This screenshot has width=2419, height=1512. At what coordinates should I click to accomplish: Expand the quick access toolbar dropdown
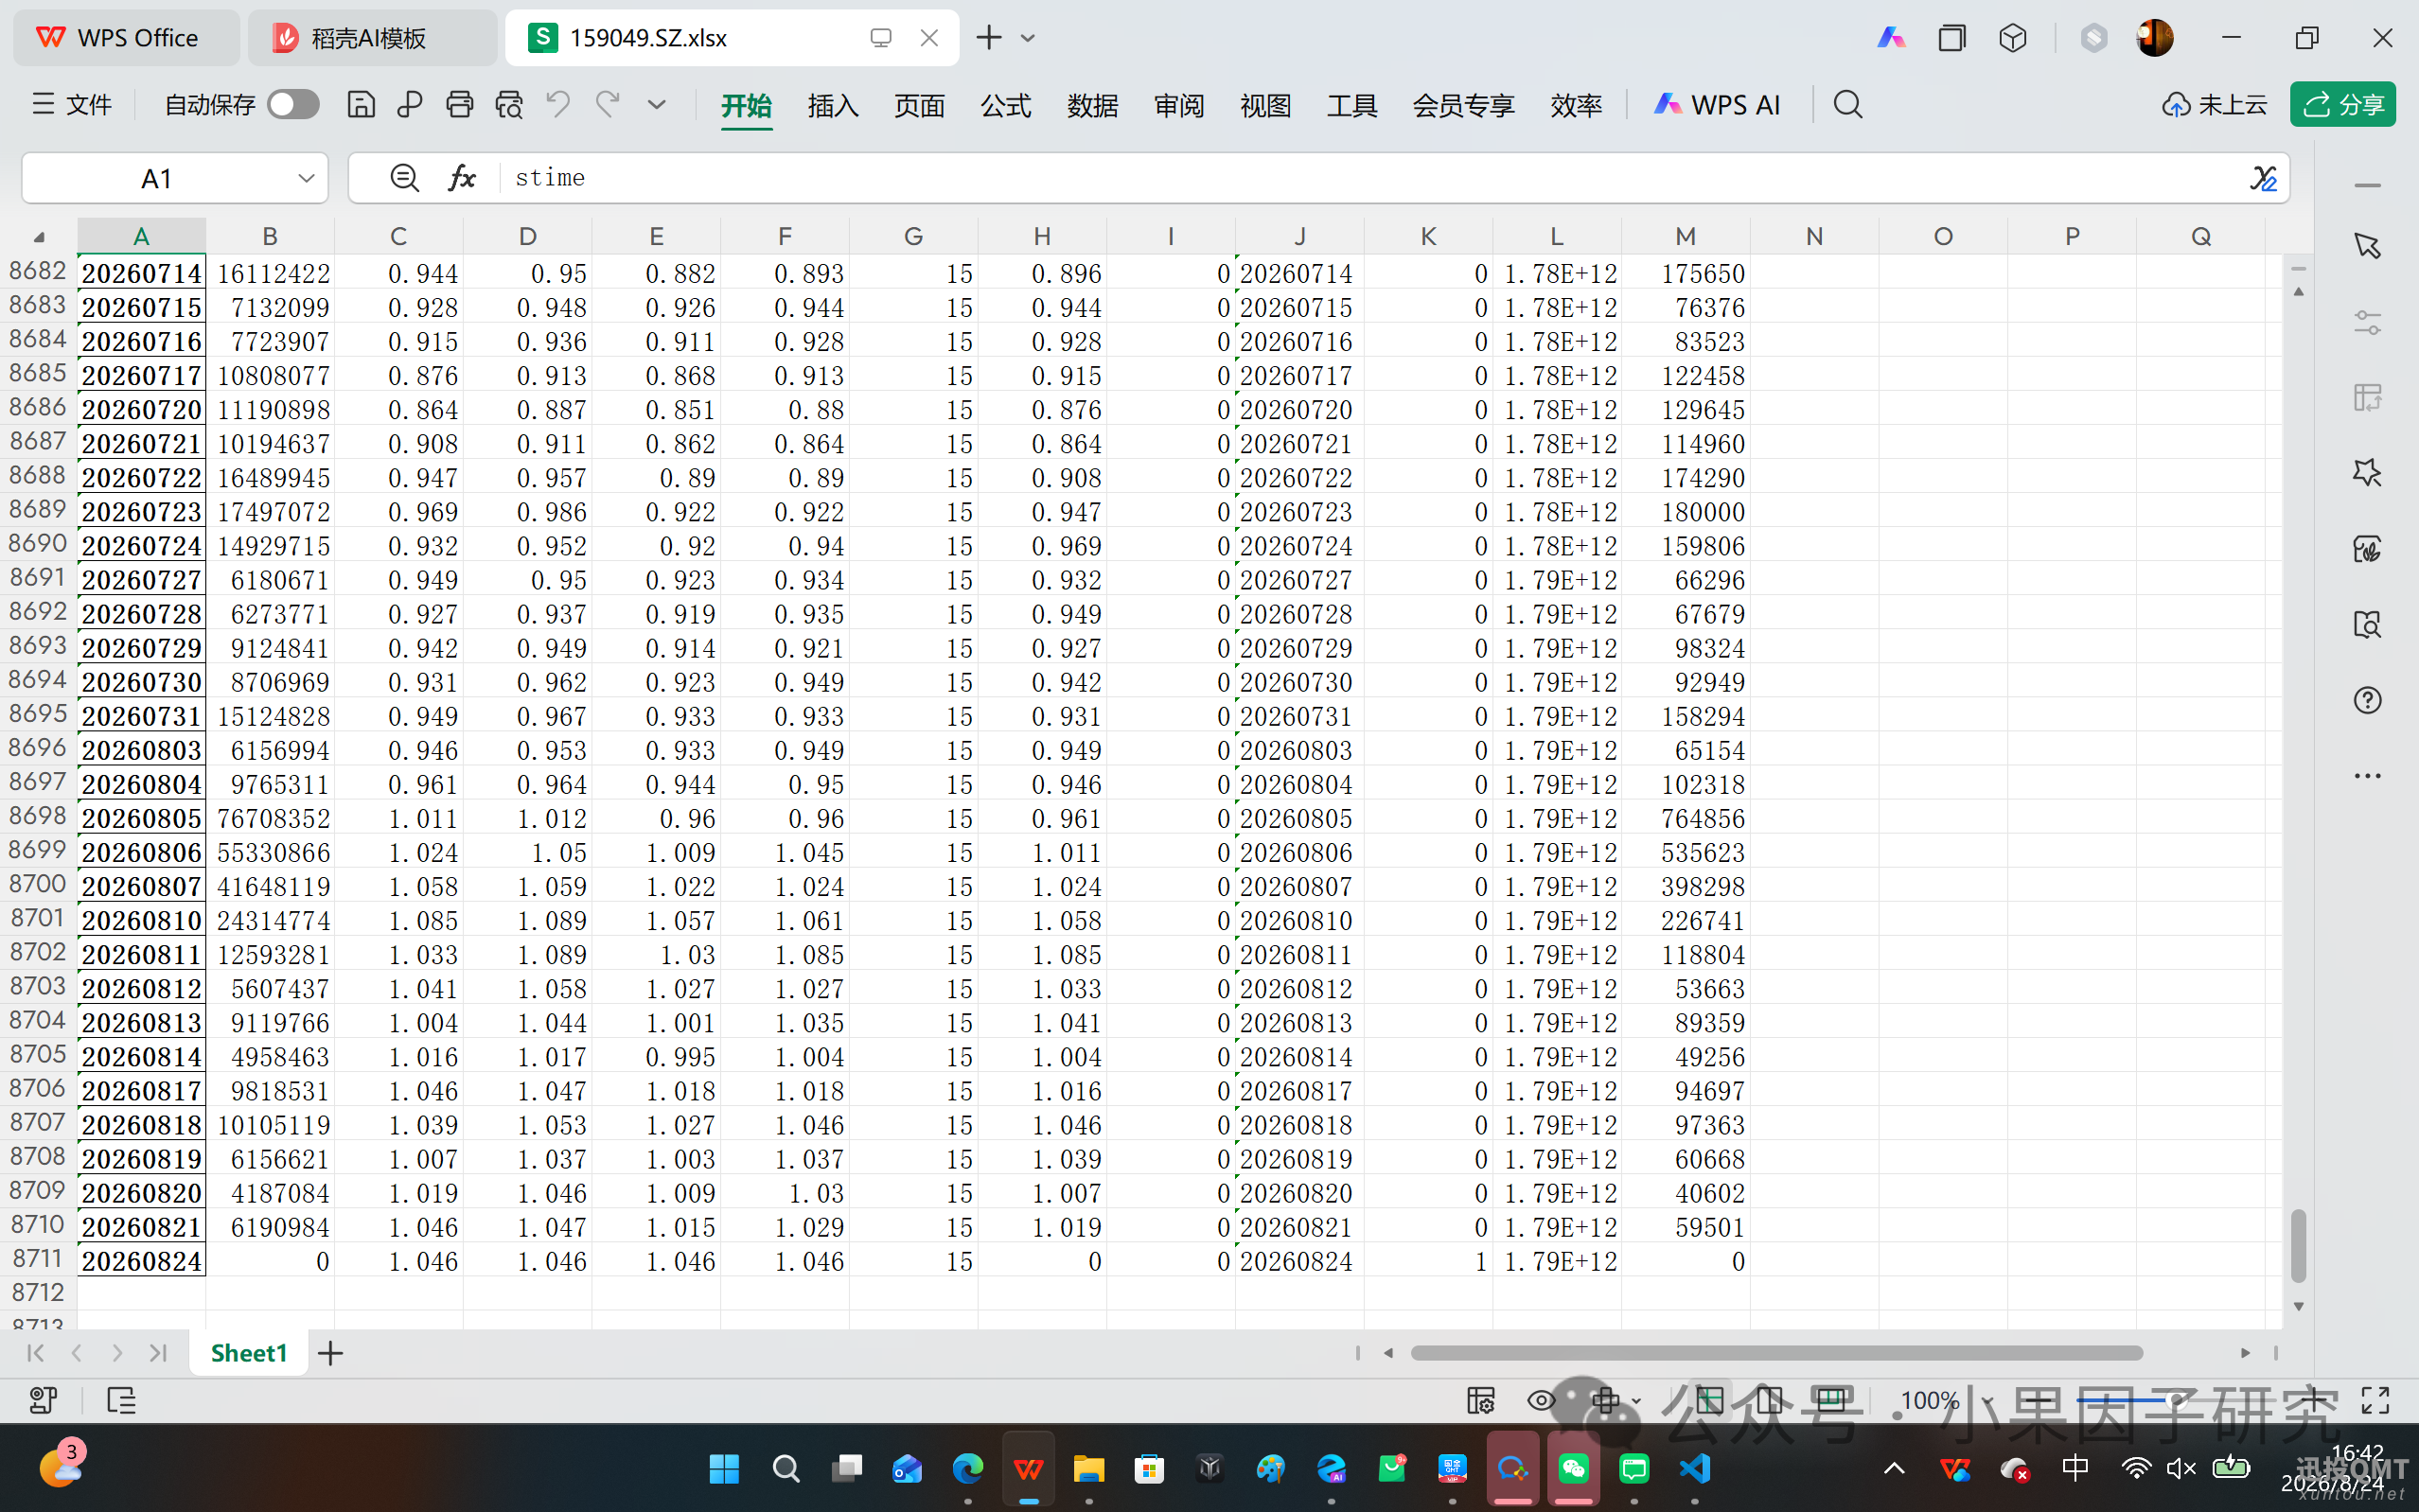[657, 105]
